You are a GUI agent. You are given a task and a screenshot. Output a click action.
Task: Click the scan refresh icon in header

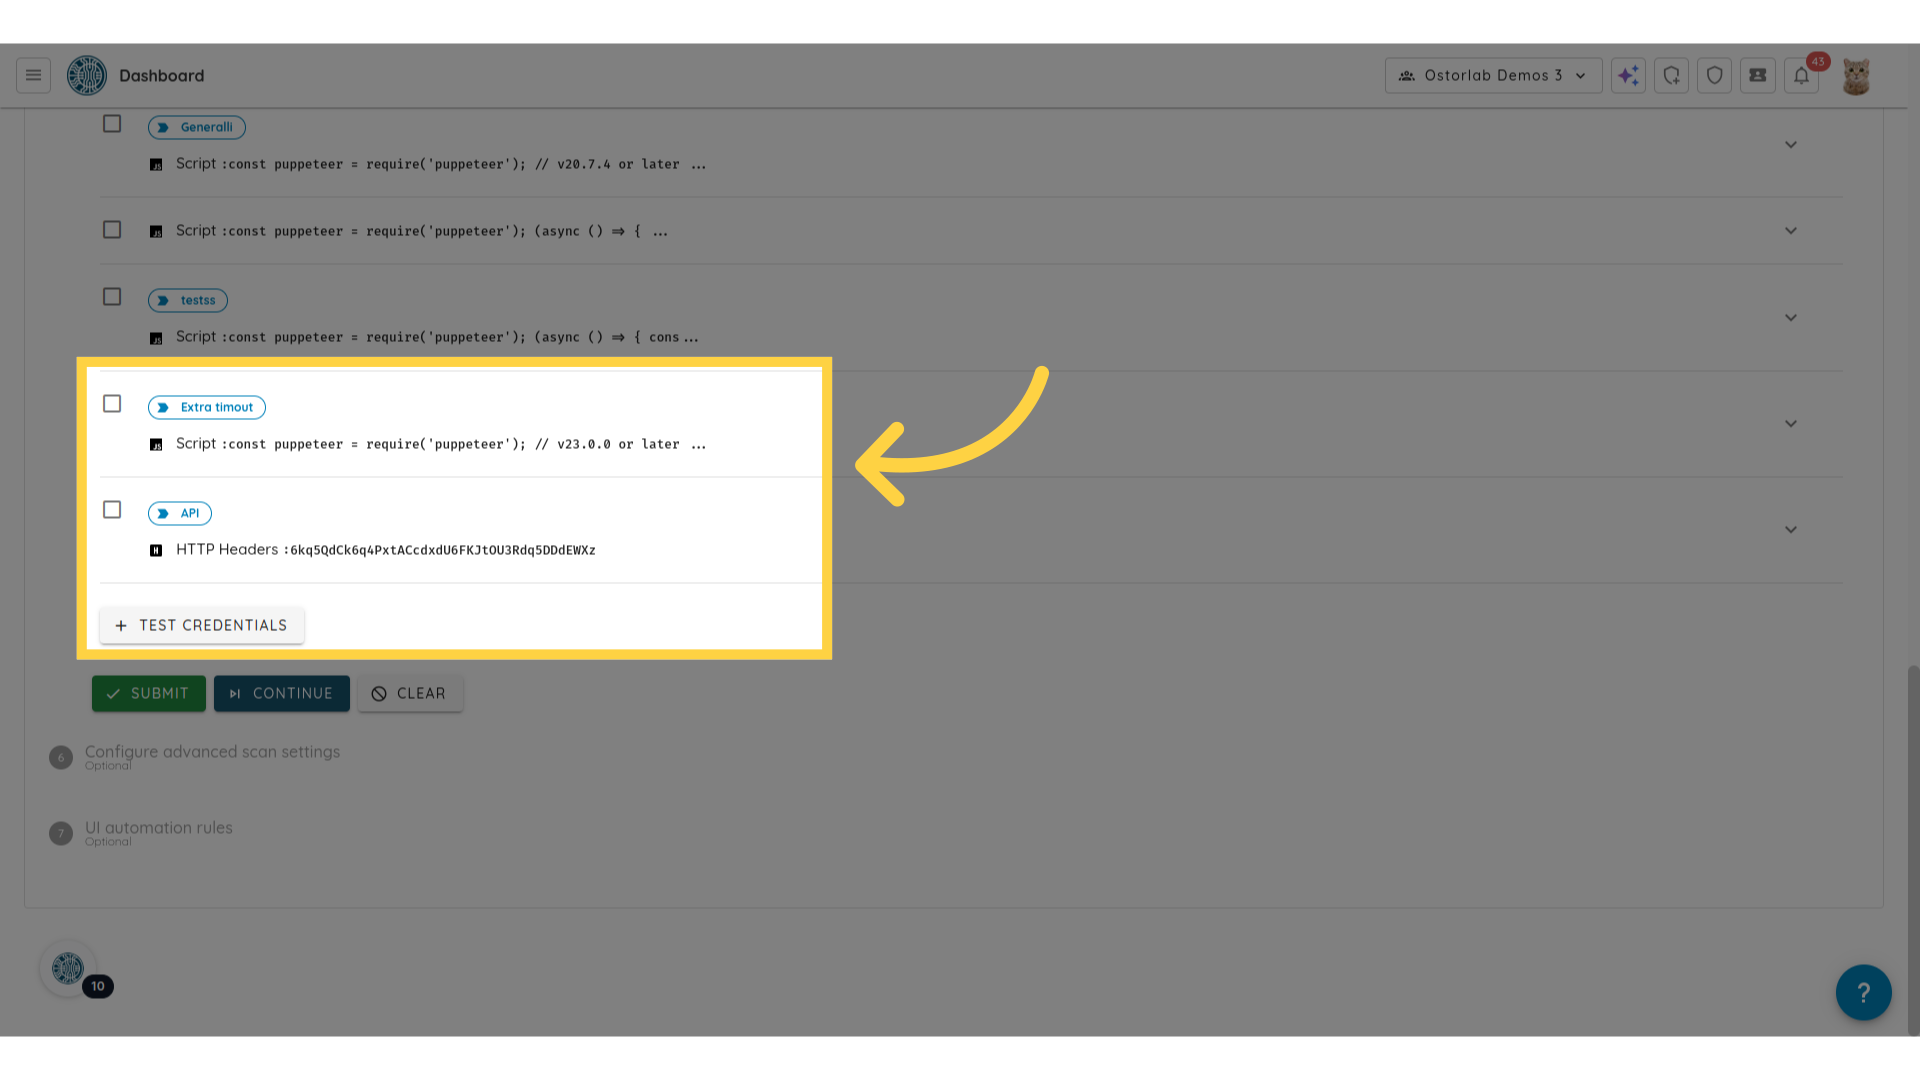pyautogui.click(x=1671, y=75)
